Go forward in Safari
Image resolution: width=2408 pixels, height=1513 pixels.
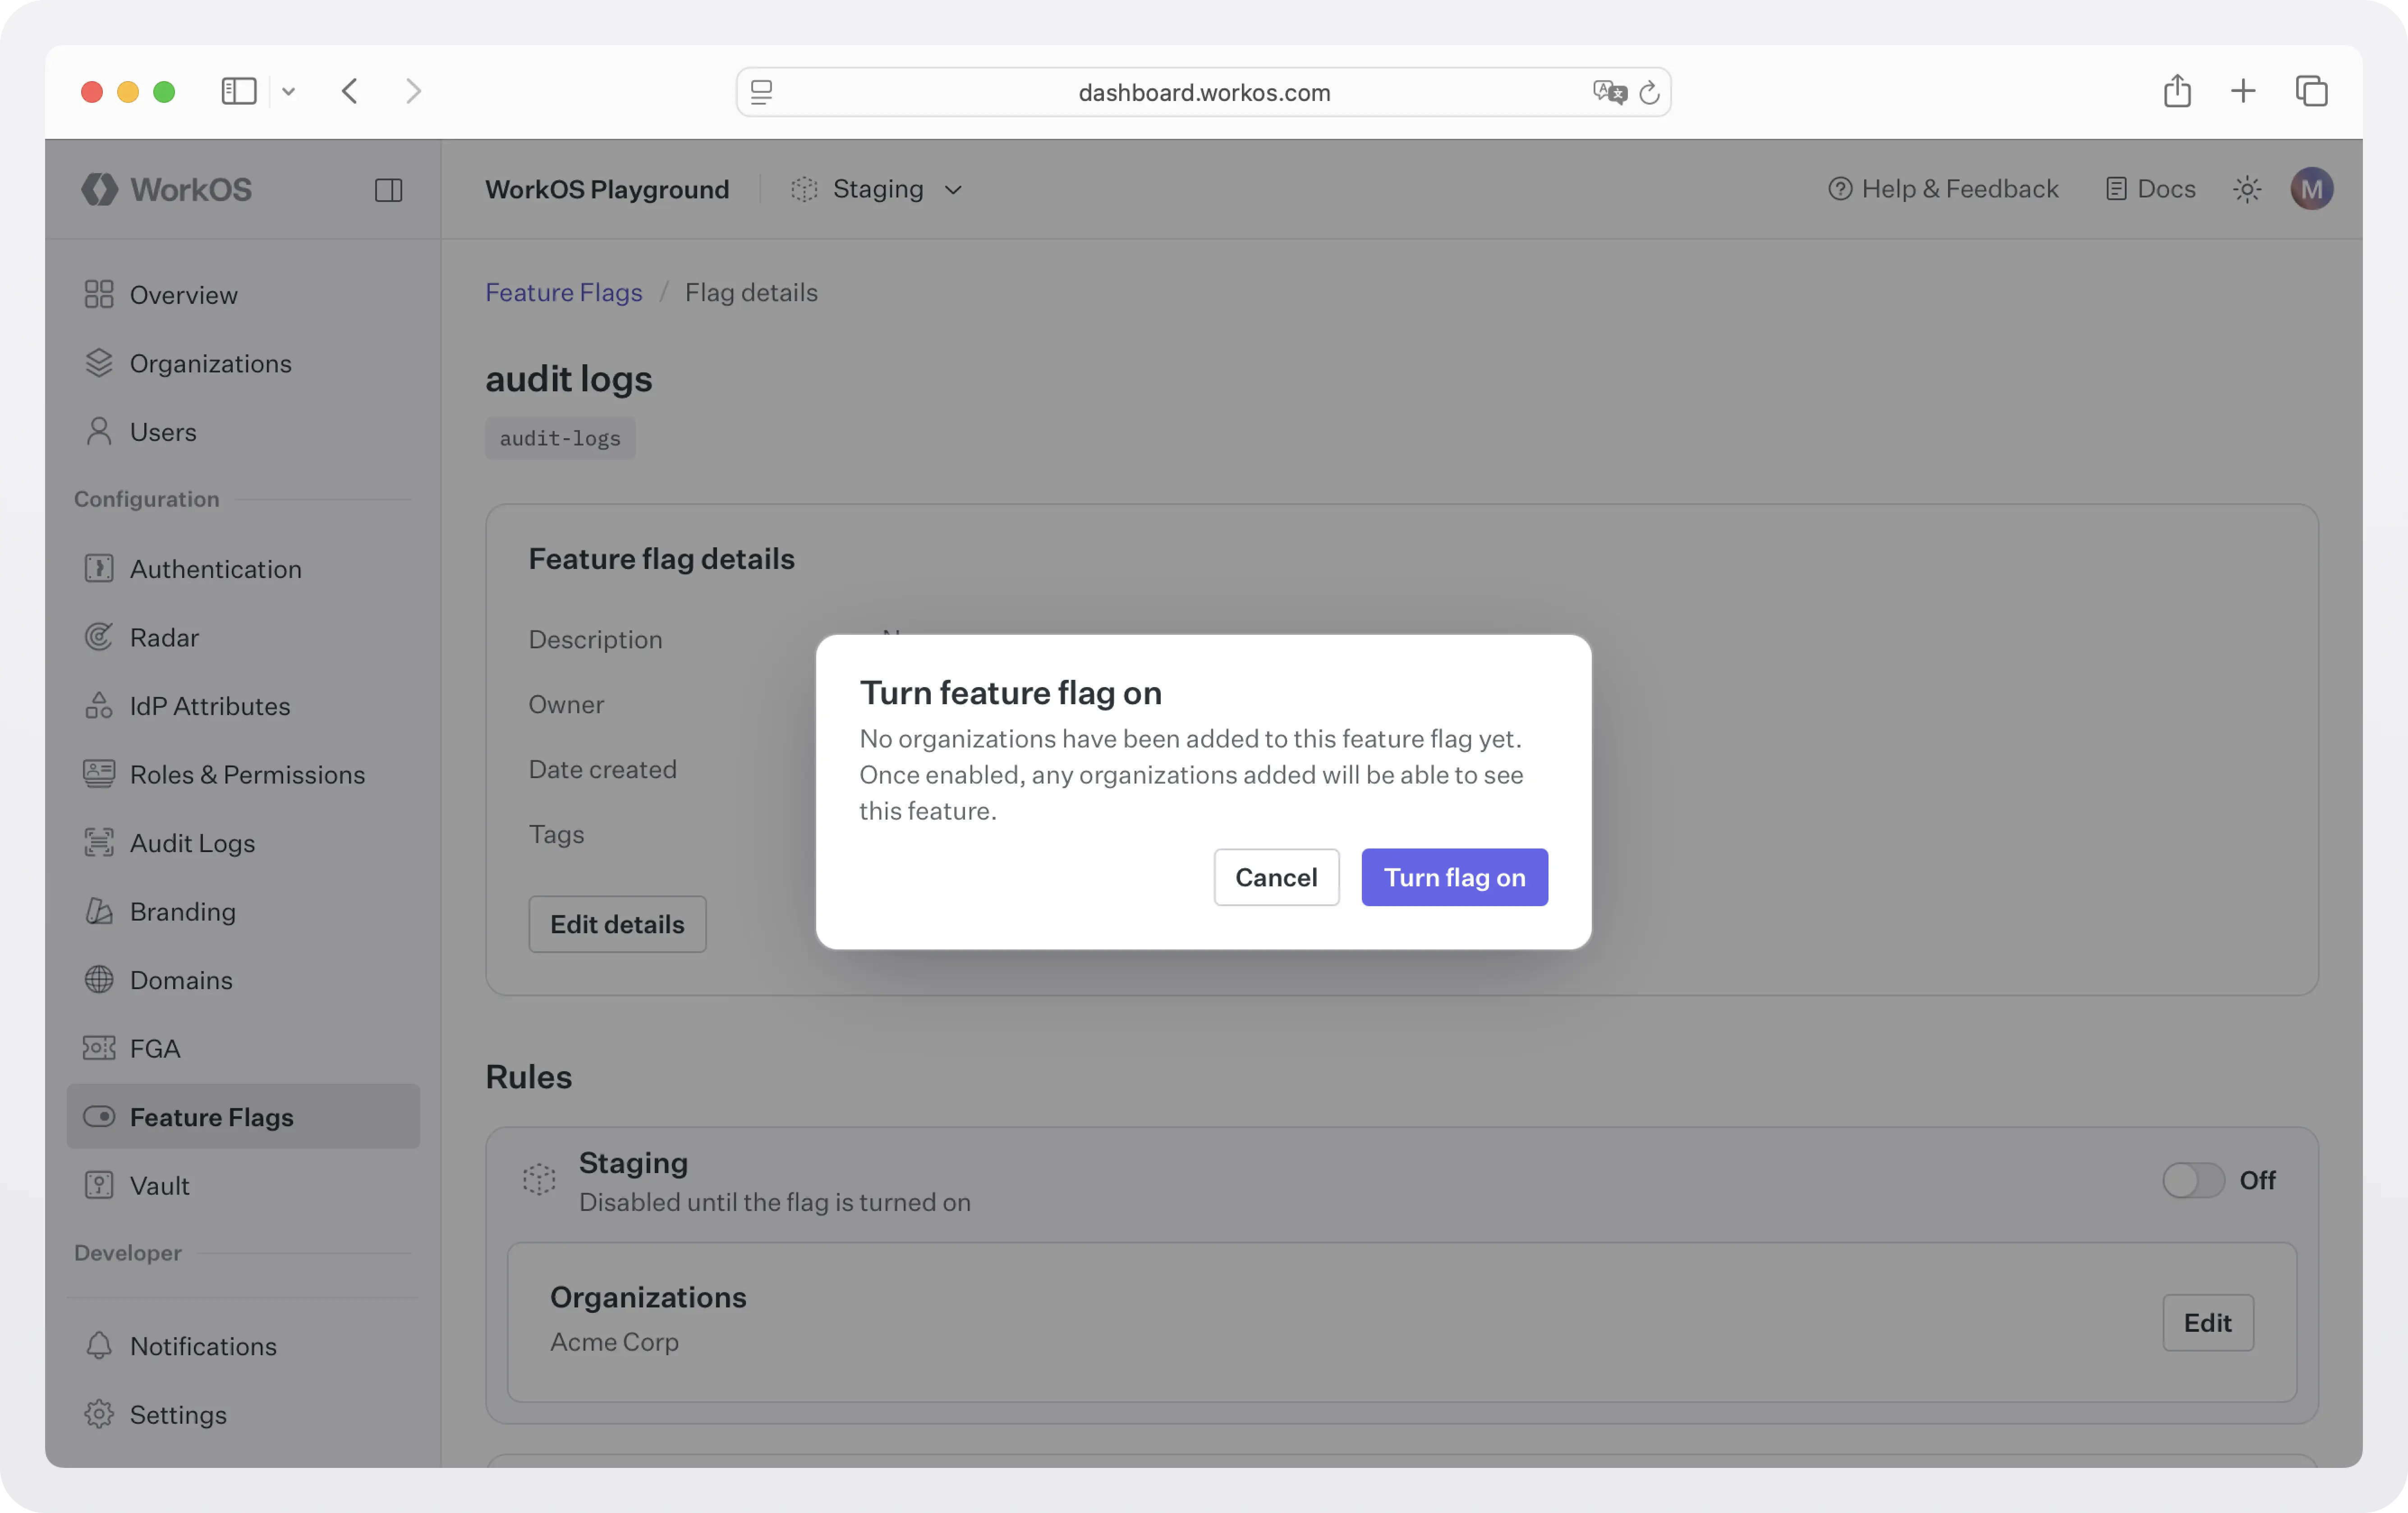click(413, 91)
